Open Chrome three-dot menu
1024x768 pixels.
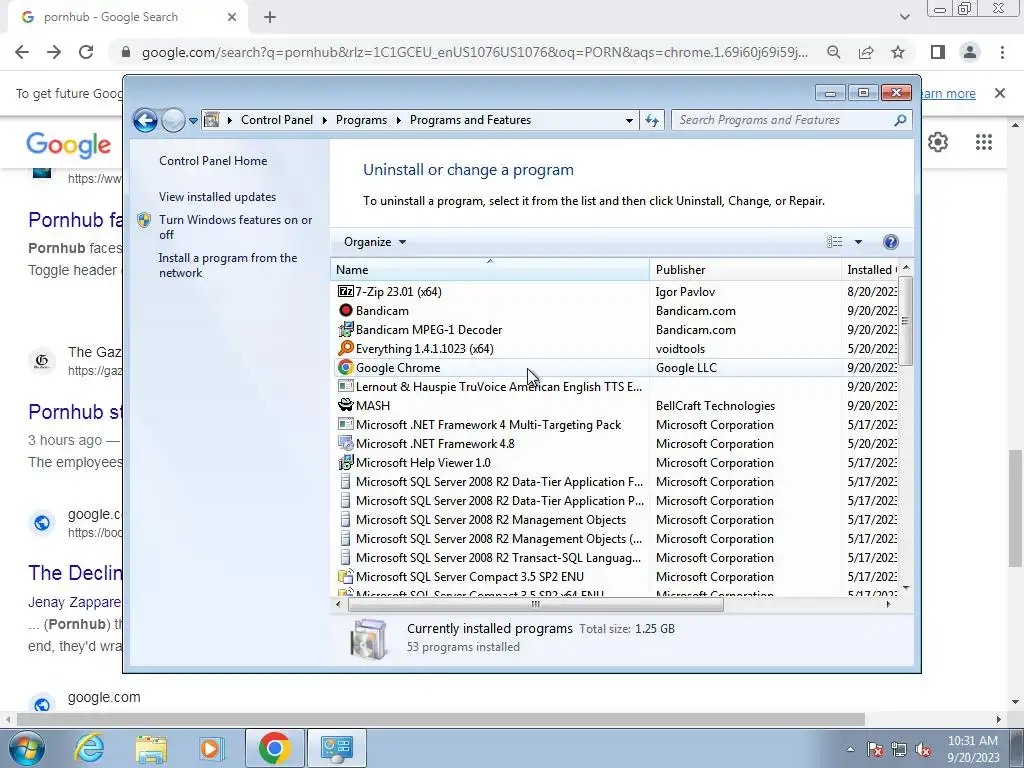(x=1002, y=52)
